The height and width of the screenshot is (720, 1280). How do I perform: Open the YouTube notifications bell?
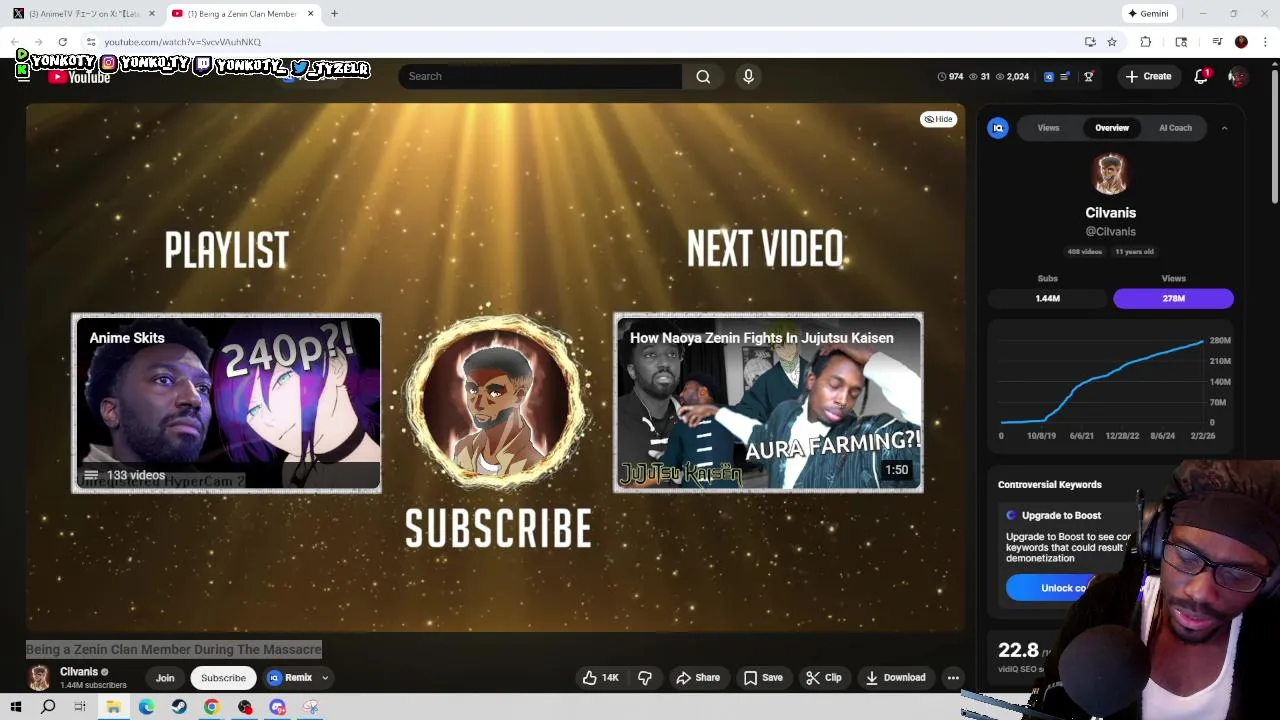1201,76
